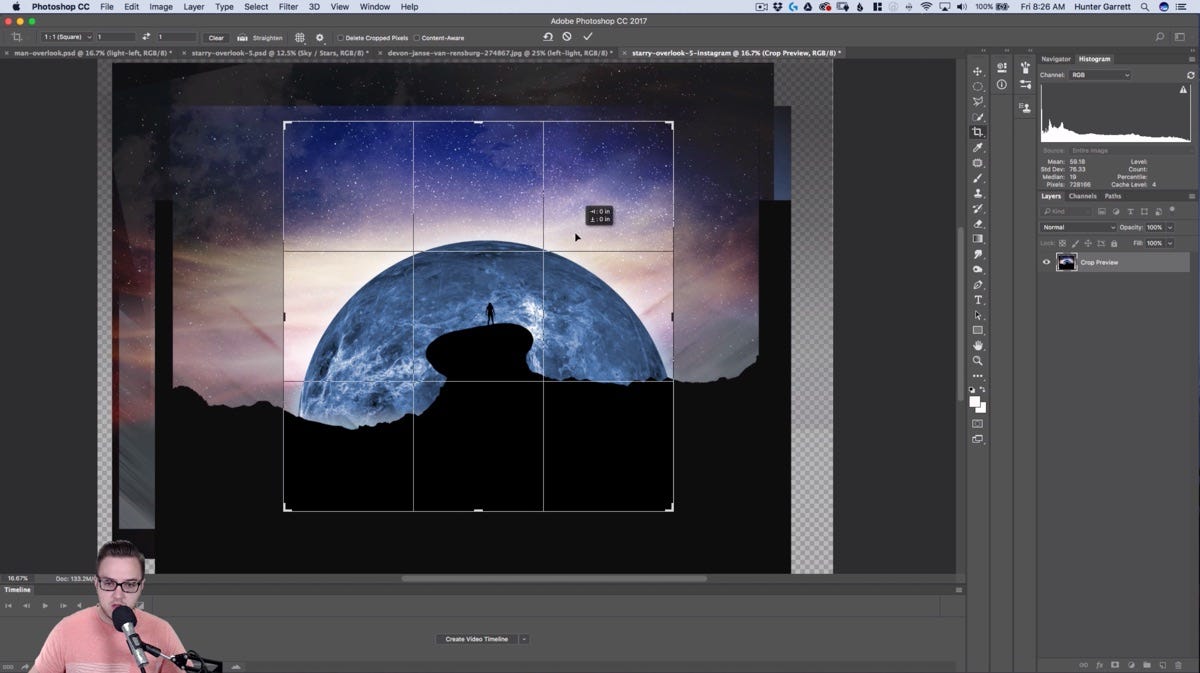Commit the crop with the checkmark
The width and height of the screenshot is (1200, 673).
click(588, 37)
